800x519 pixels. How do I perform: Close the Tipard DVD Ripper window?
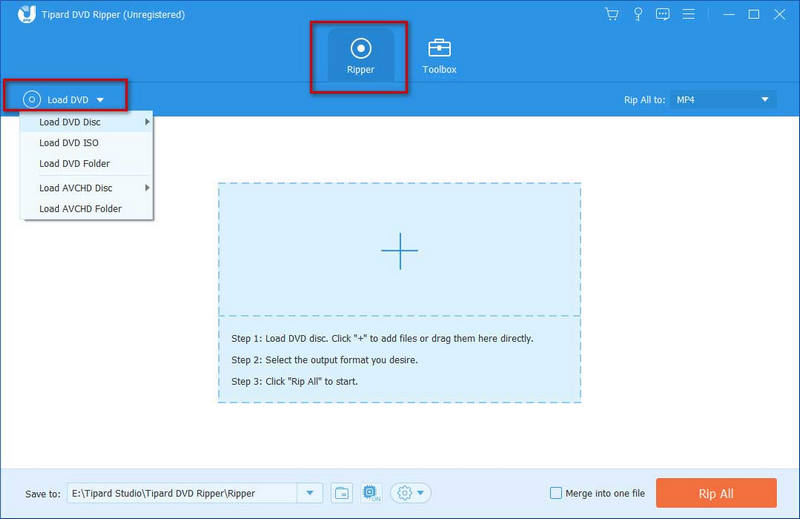click(779, 14)
